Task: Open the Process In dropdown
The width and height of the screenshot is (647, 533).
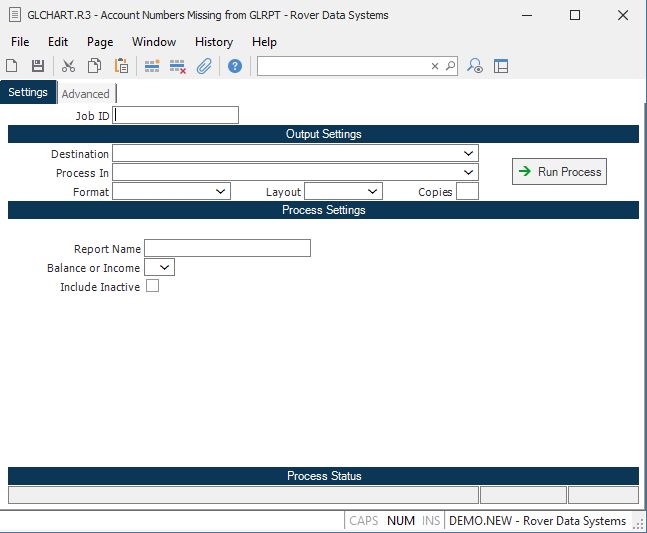Action: [469, 173]
